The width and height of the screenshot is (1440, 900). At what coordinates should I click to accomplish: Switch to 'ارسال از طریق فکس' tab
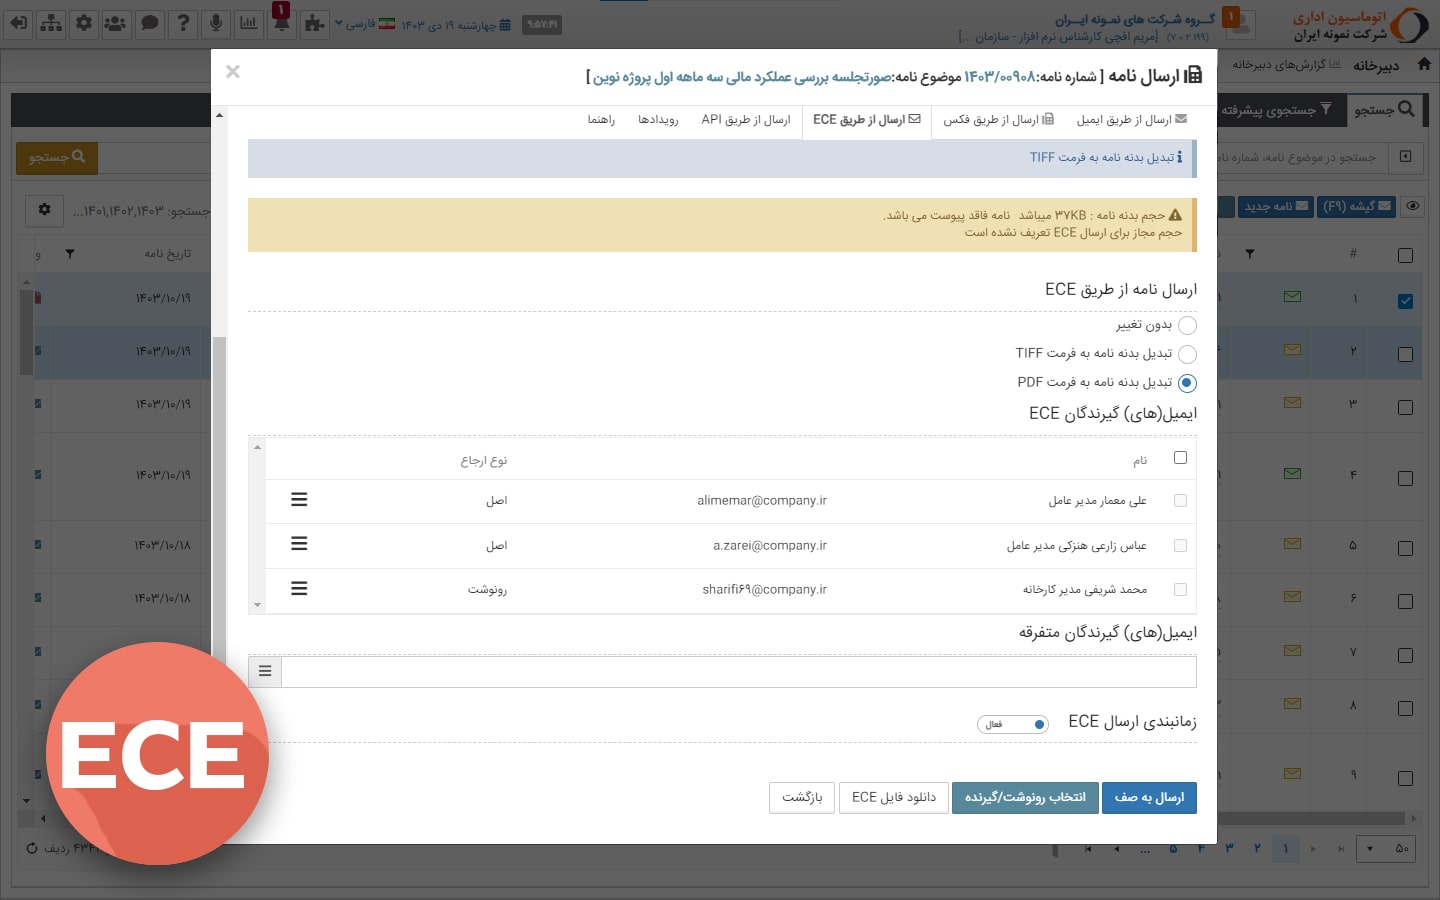[x=998, y=120]
